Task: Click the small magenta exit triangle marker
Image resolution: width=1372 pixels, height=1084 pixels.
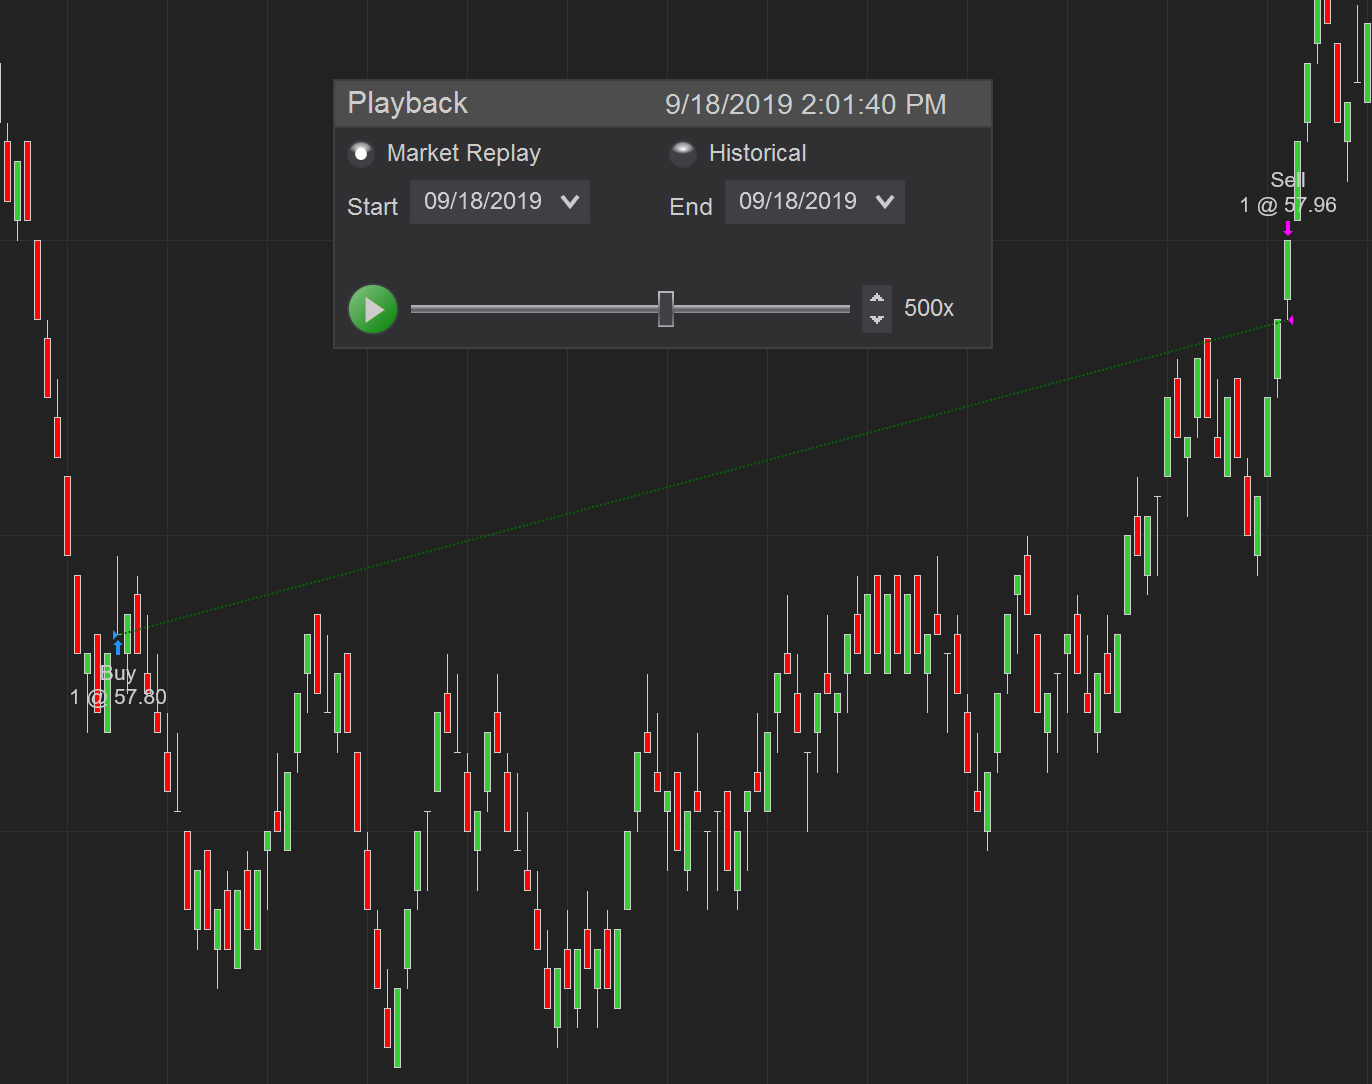Action: [x=1290, y=320]
